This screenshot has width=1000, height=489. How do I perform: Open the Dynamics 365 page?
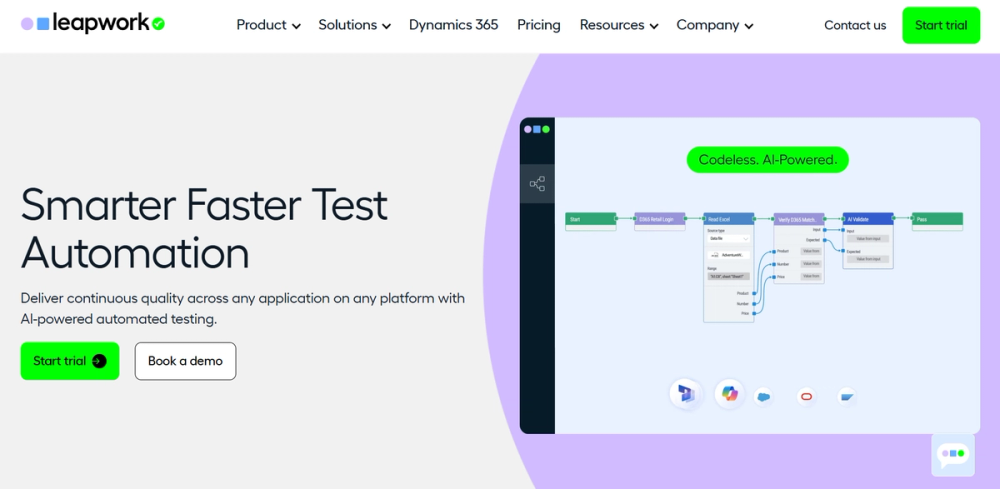[453, 26]
